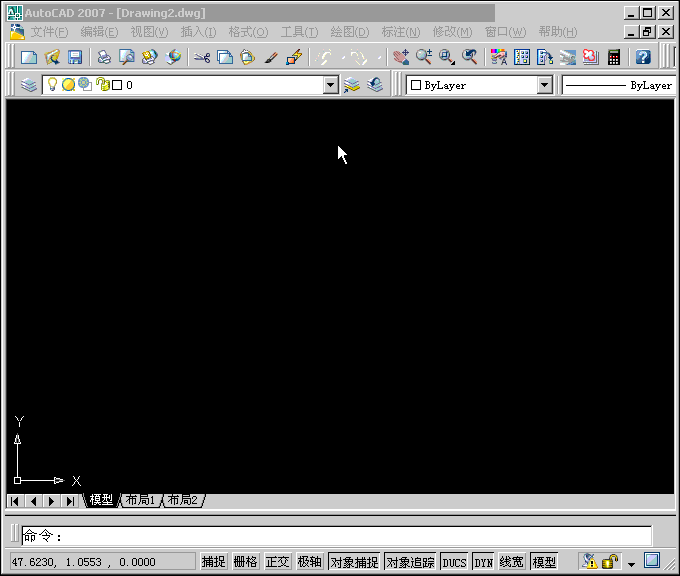Viewport: 680px width, 576px height.
Task: Toggle DUCS dynamic UCS
Action: pyautogui.click(x=454, y=562)
